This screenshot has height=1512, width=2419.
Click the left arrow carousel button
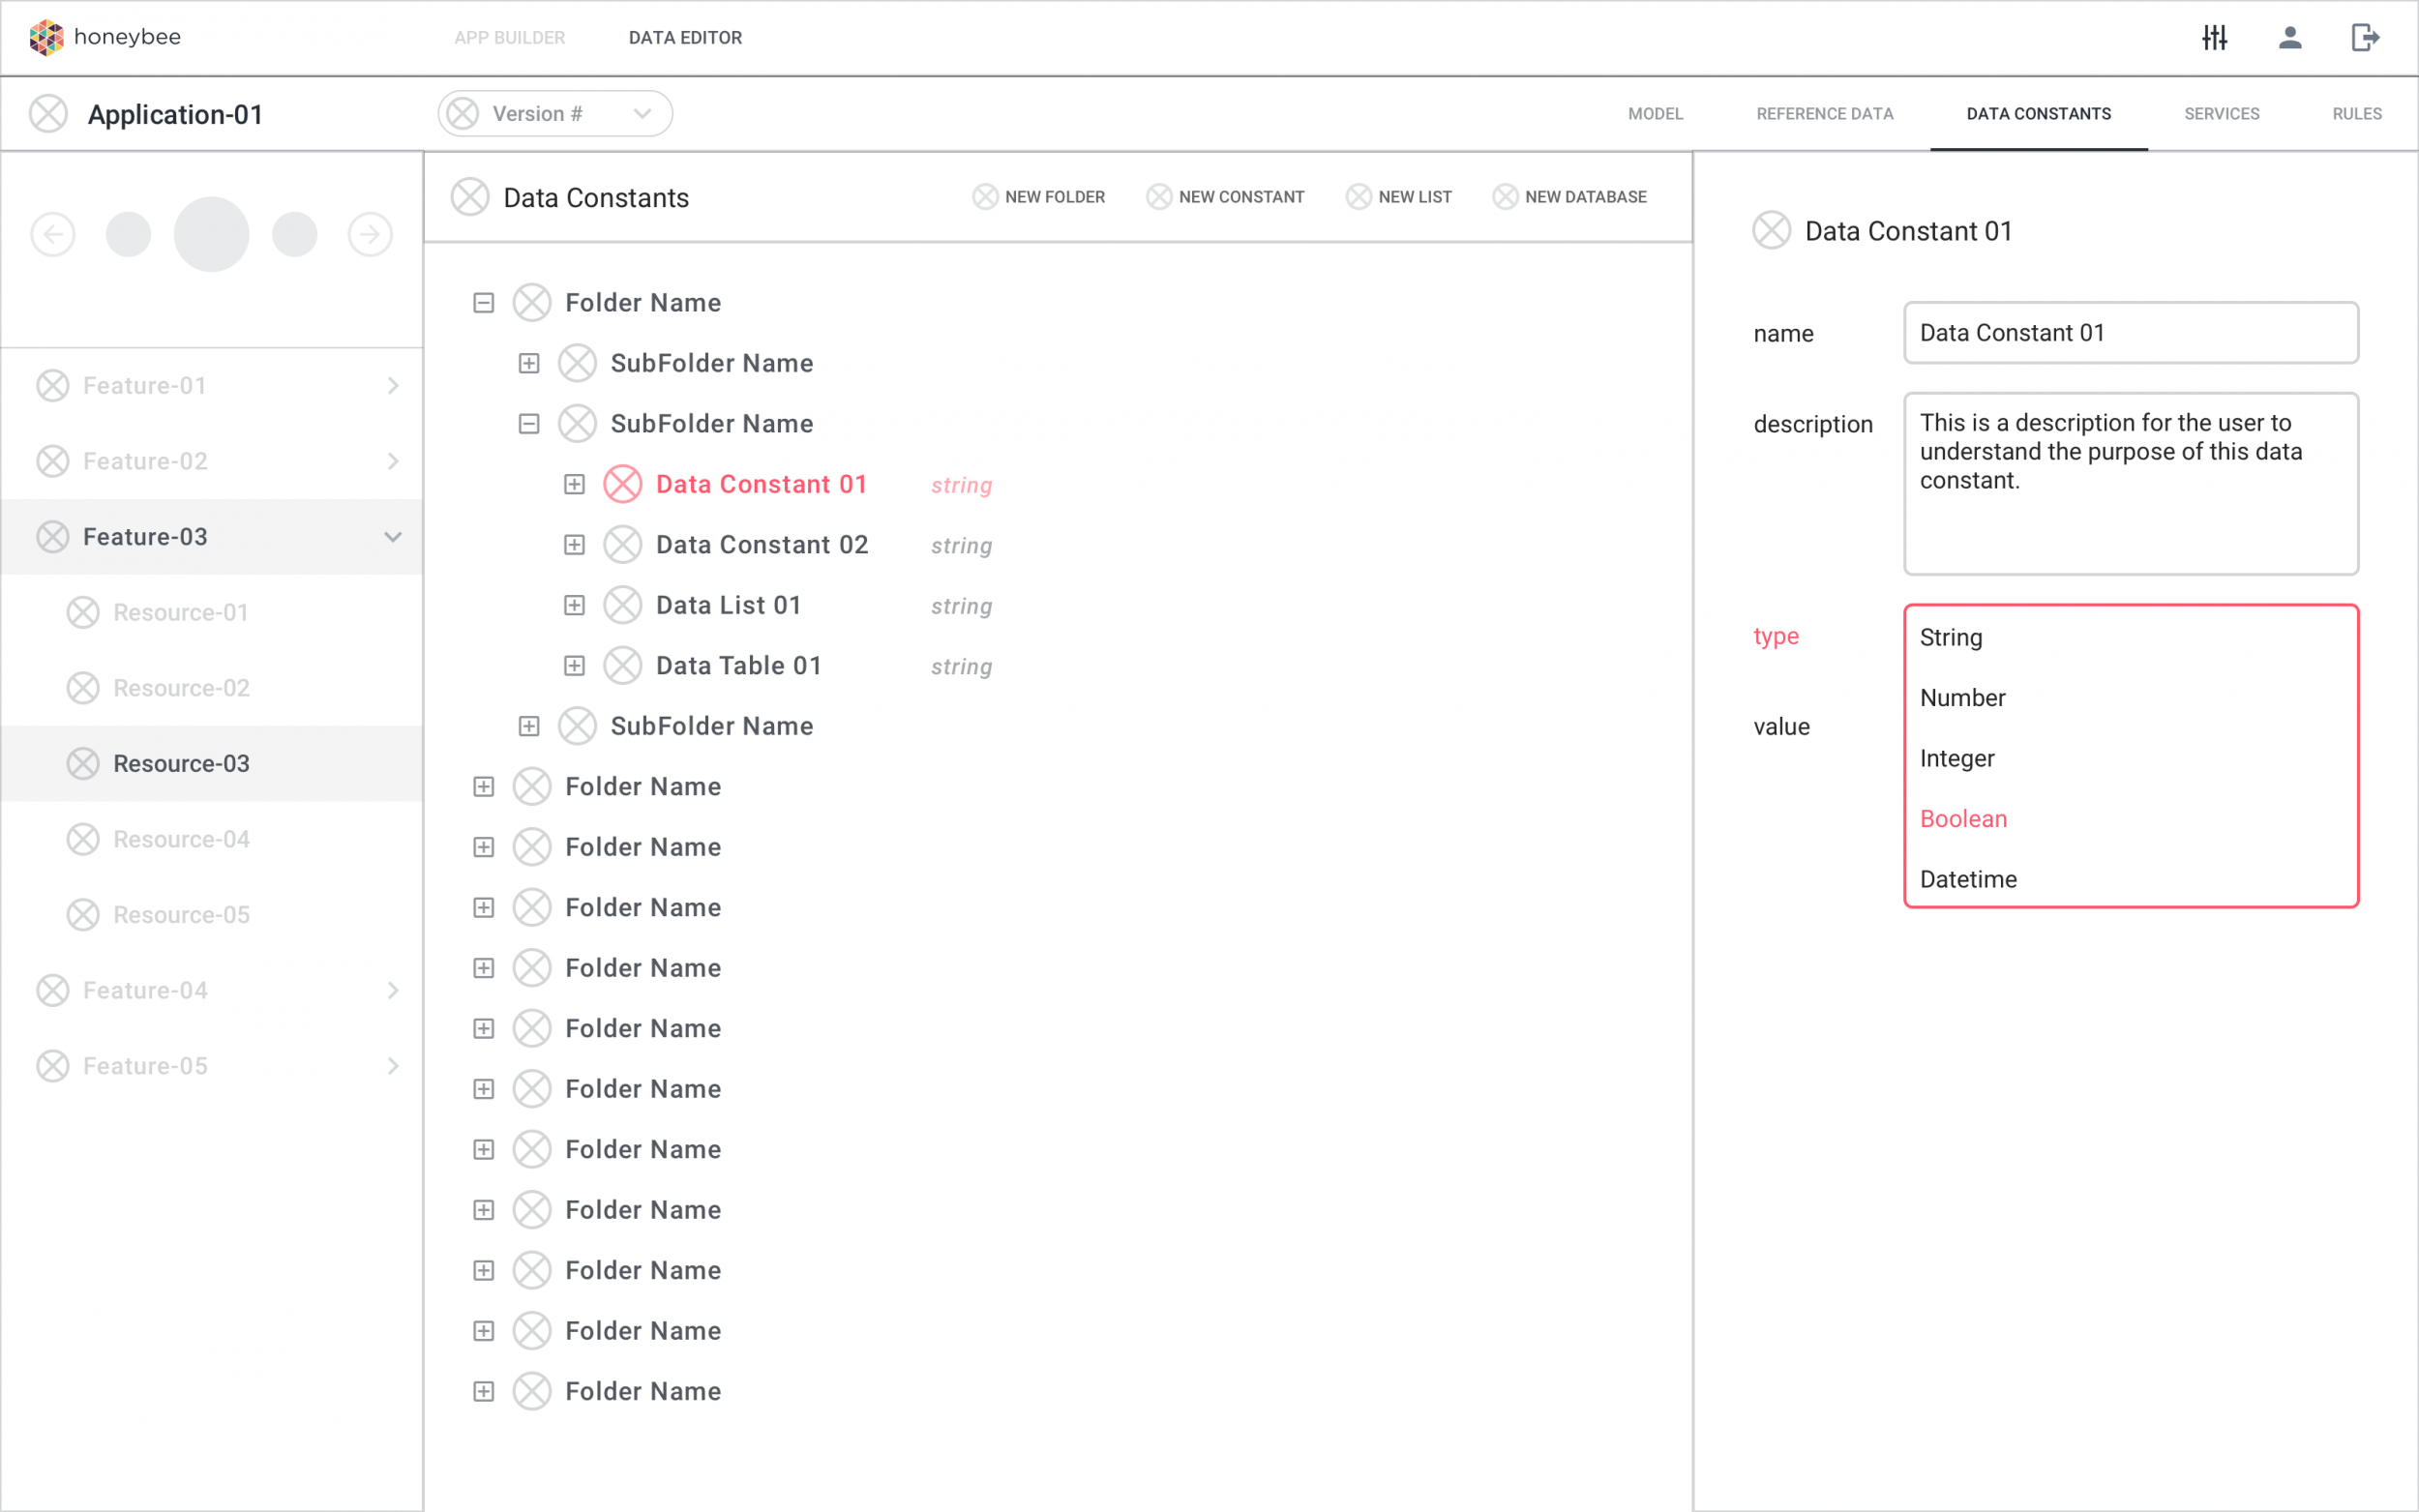(x=53, y=235)
